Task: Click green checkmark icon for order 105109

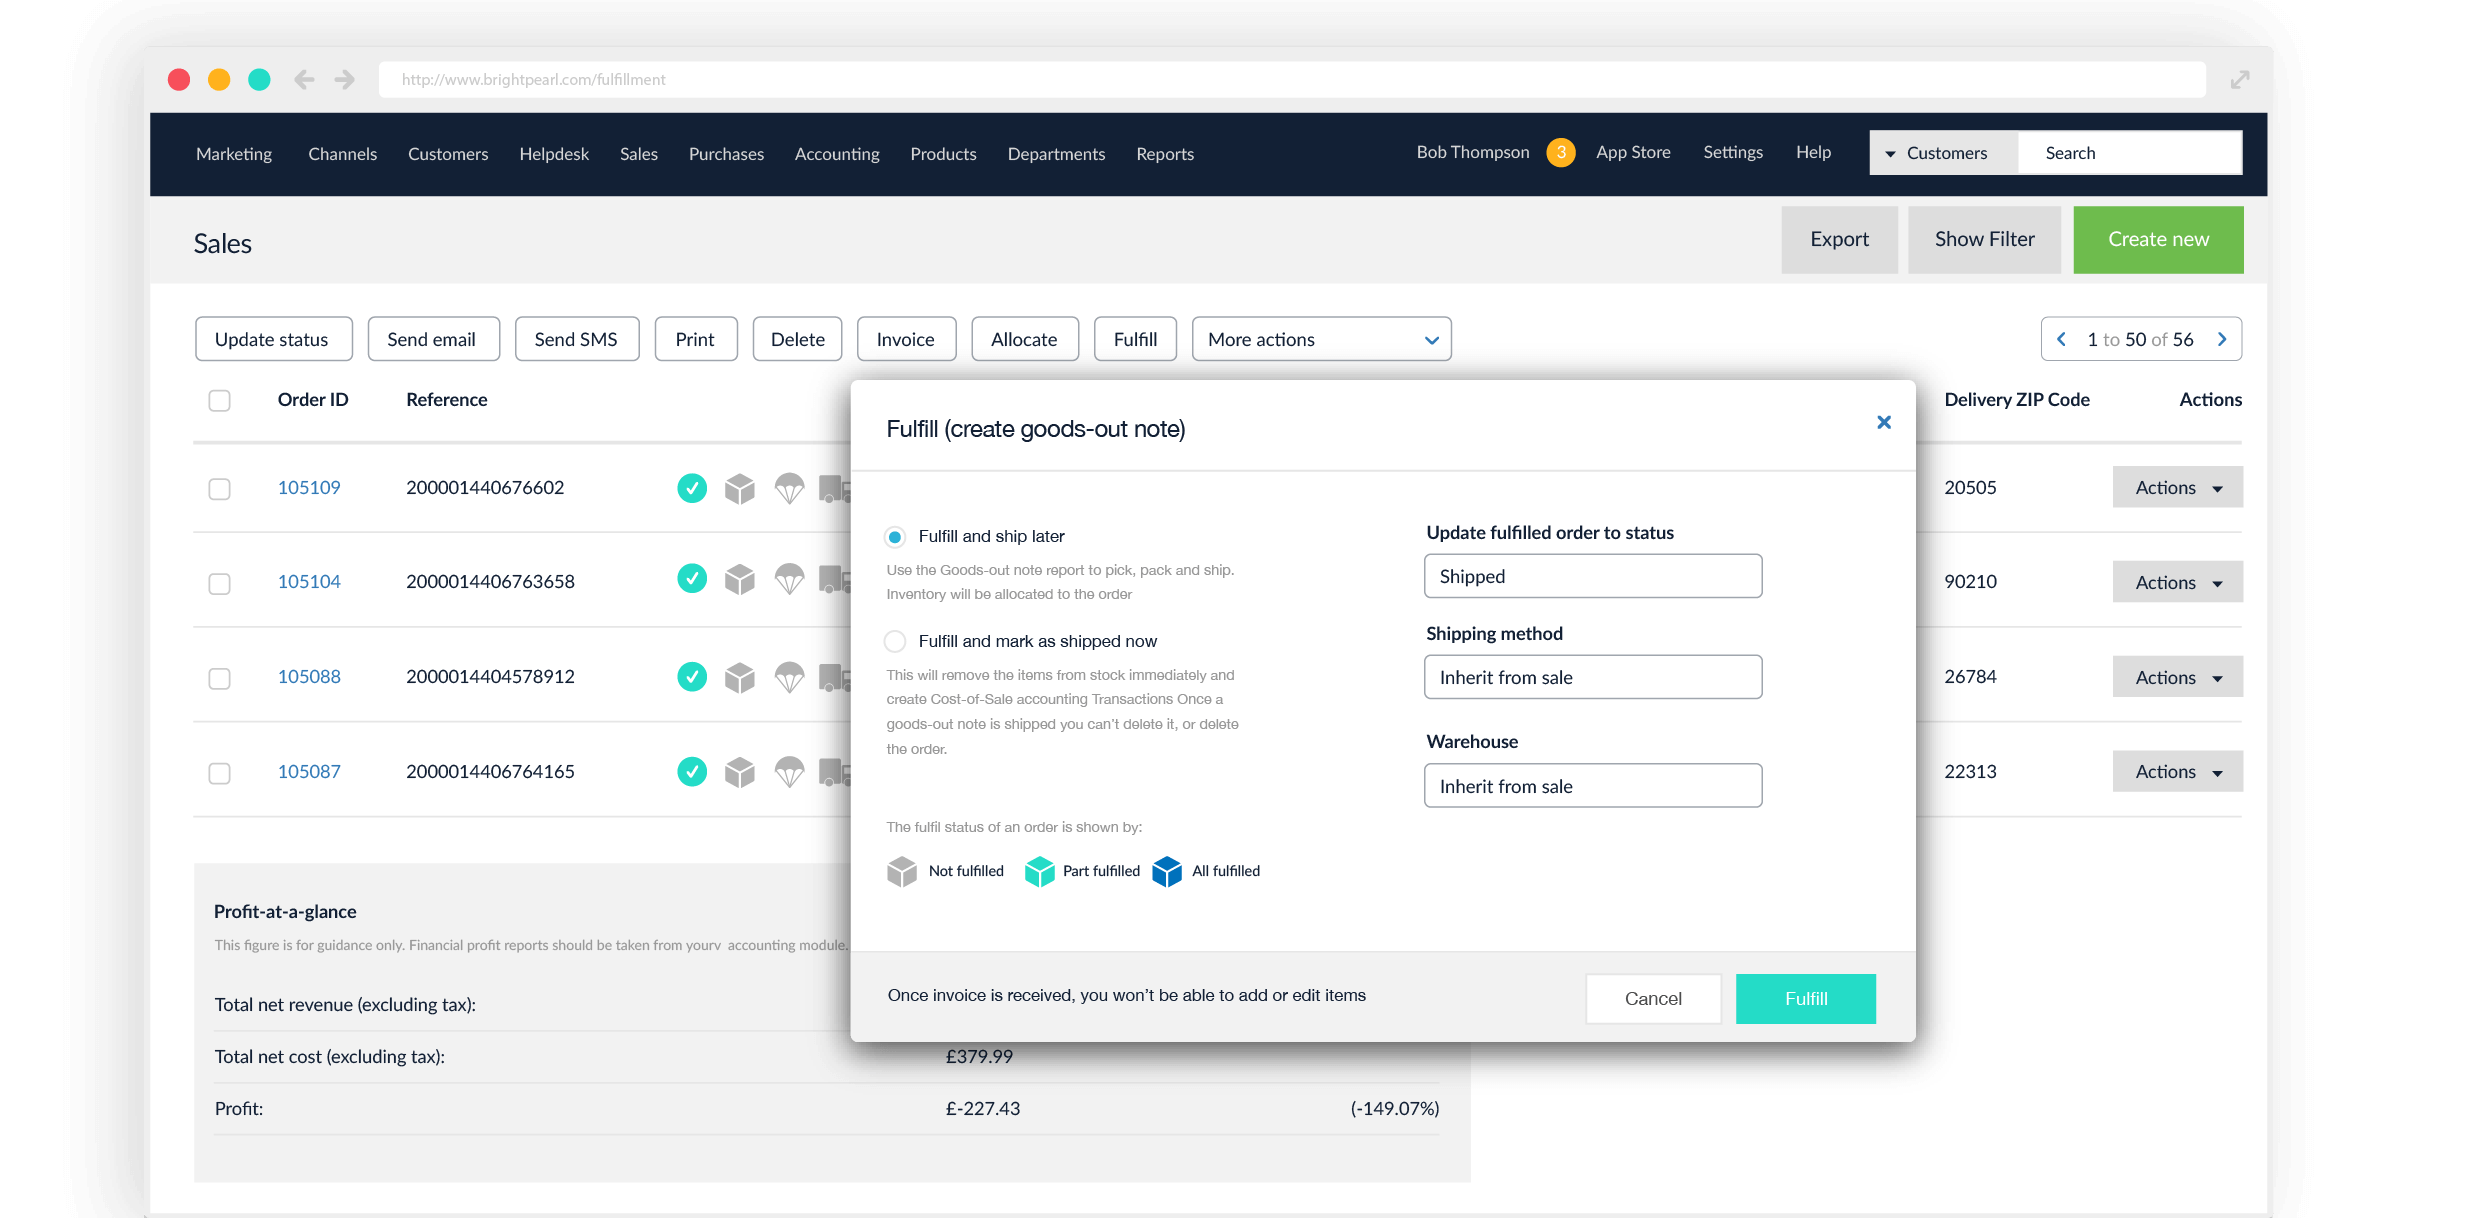Action: tap(691, 488)
